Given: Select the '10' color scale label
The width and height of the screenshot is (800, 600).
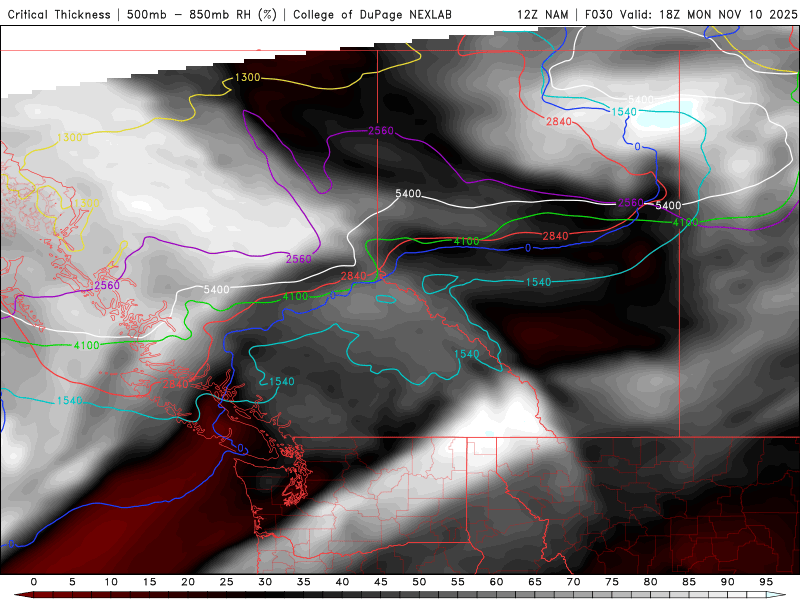Looking at the screenshot, I should pyautogui.click(x=111, y=582).
